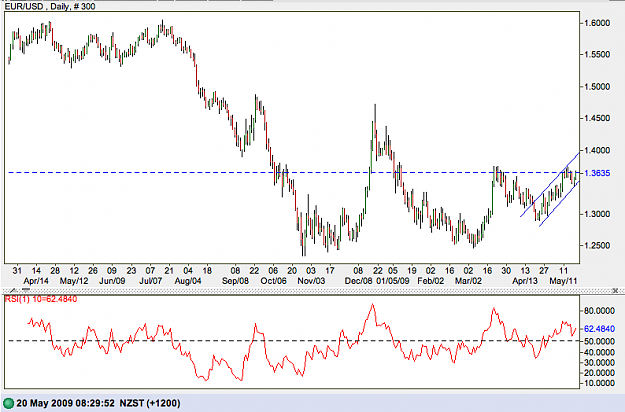Click the blue 1.3635 price level label
625x412 pixels.
pyautogui.click(x=597, y=173)
